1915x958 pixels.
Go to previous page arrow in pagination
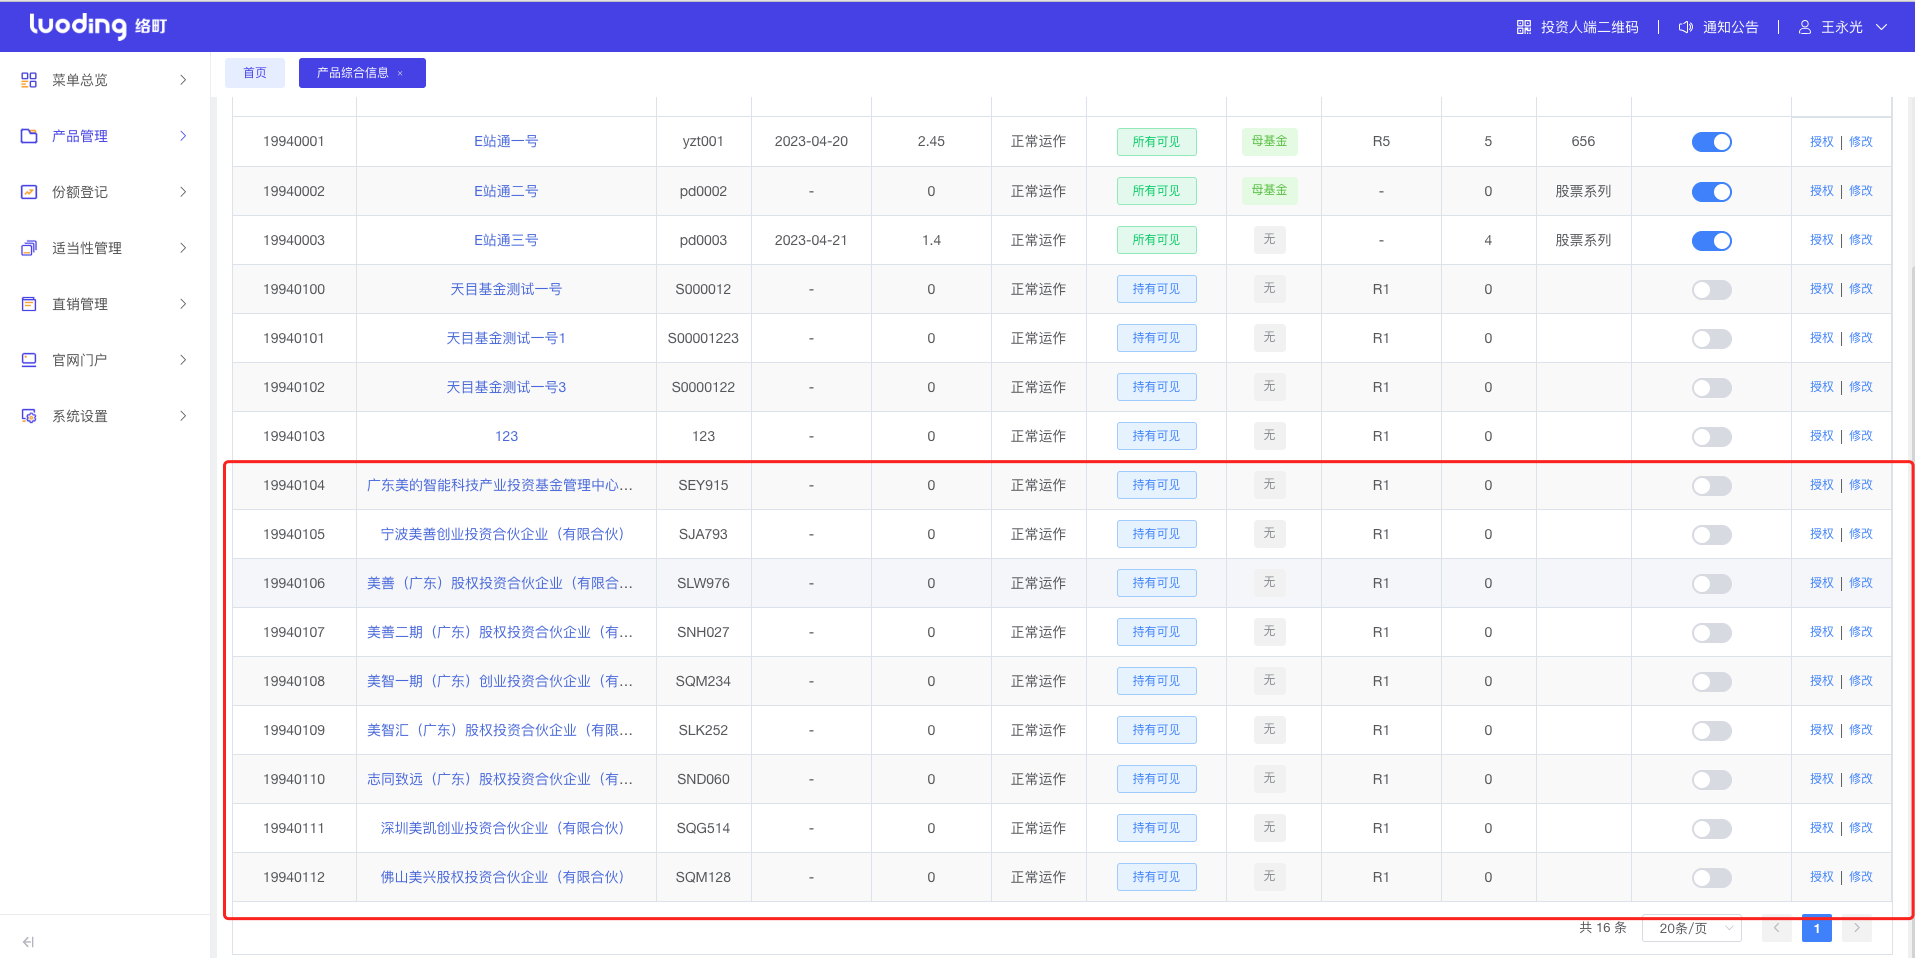1777,928
